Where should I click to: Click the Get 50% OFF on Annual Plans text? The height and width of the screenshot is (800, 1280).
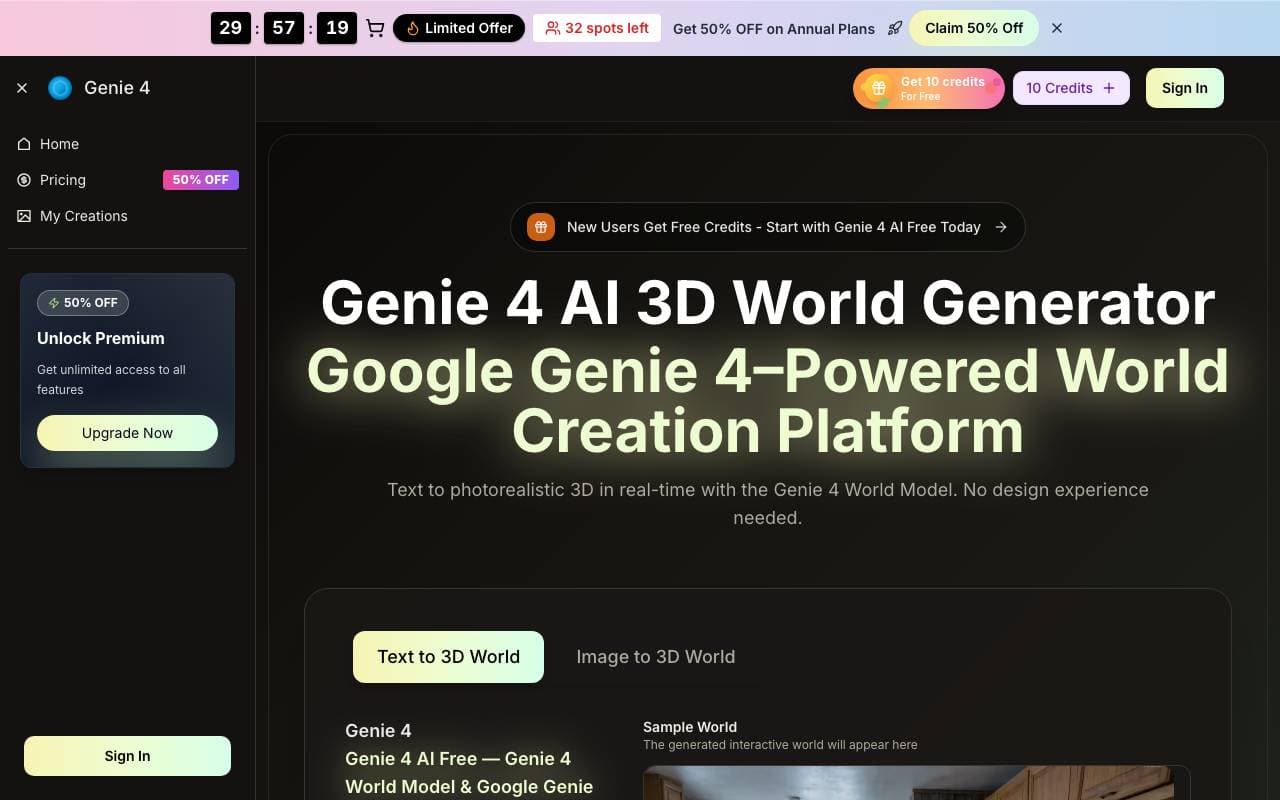[774, 28]
